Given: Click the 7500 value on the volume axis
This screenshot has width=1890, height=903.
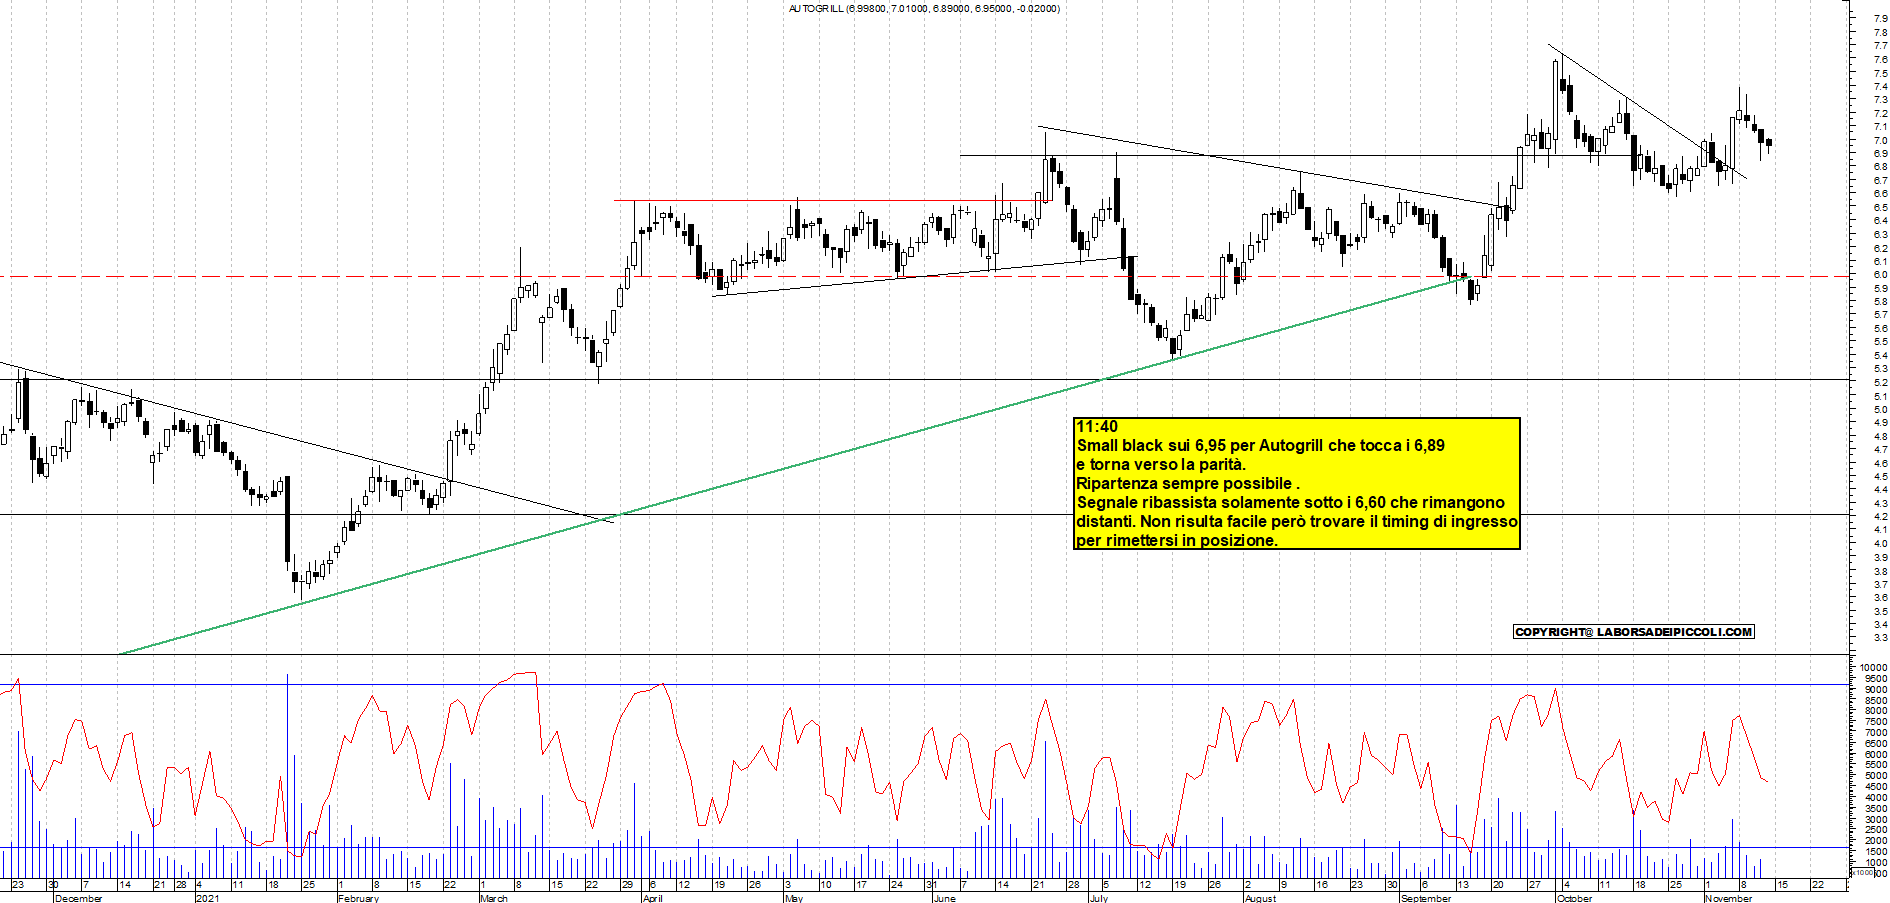Looking at the screenshot, I should tap(1876, 721).
